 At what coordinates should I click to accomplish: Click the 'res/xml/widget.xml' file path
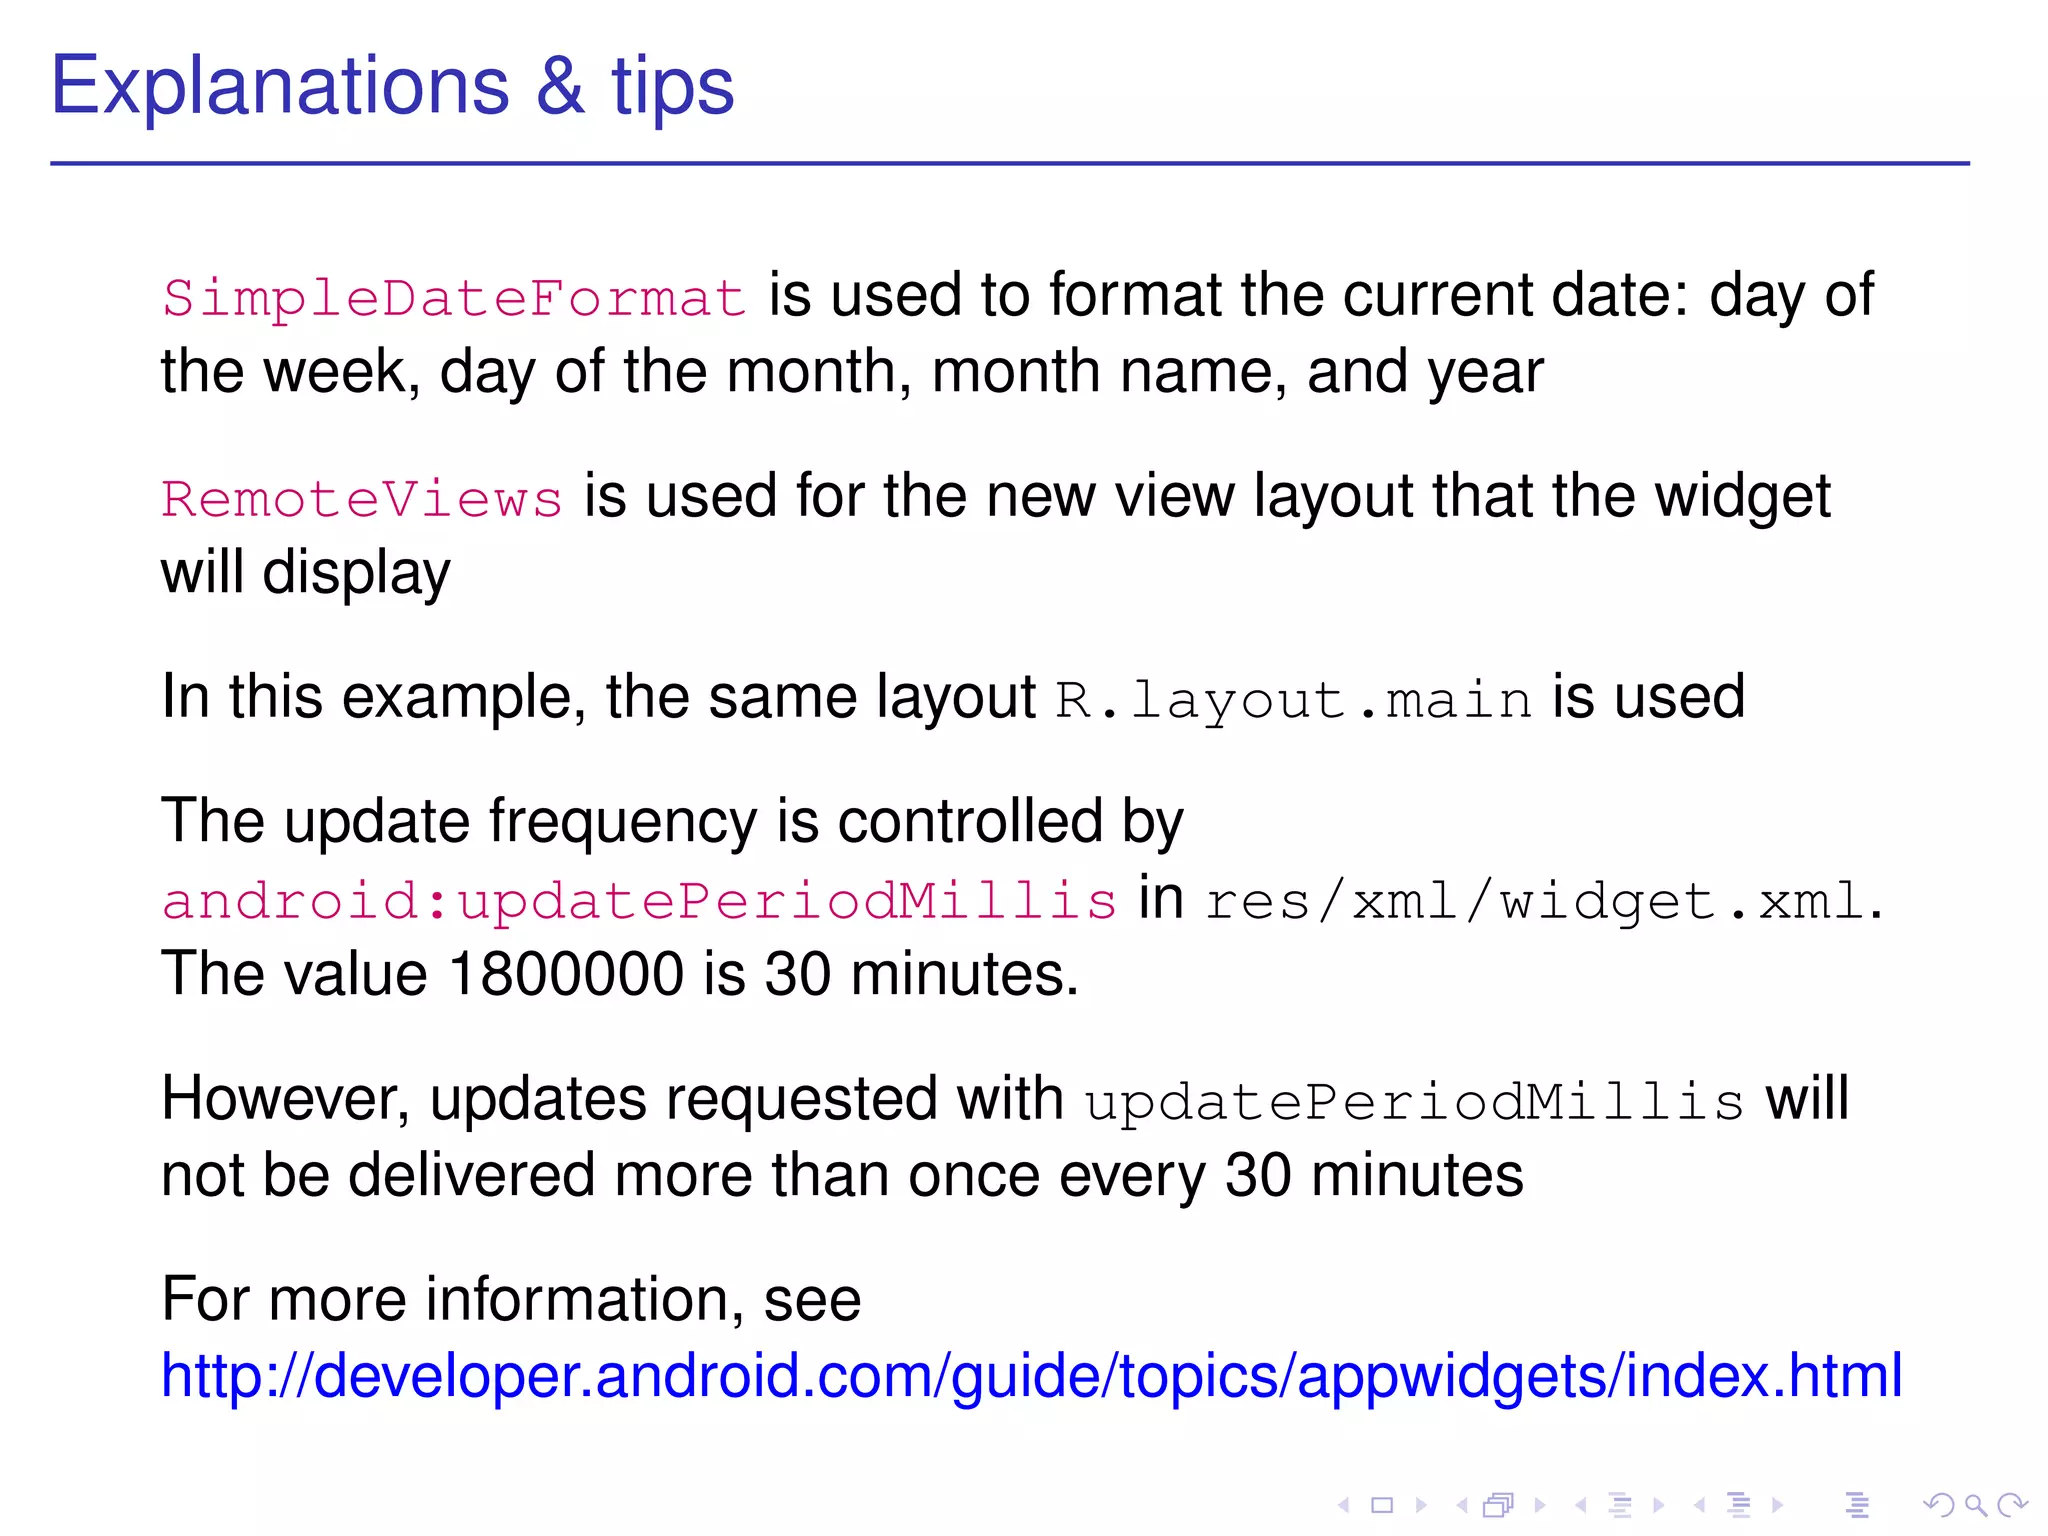coord(1536,901)
